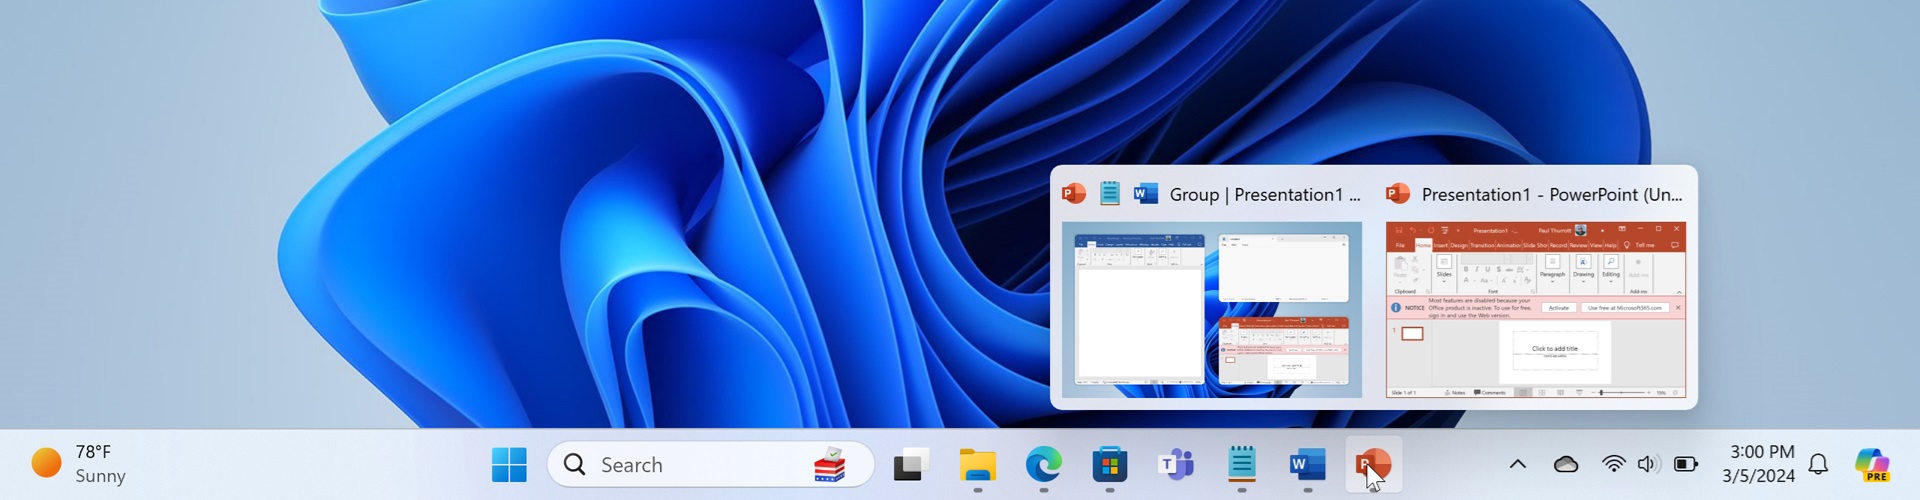Image resolution: width=1920 pixels, height=500 pixels.
Task: Open the notifications bell
Action: 1818,464
